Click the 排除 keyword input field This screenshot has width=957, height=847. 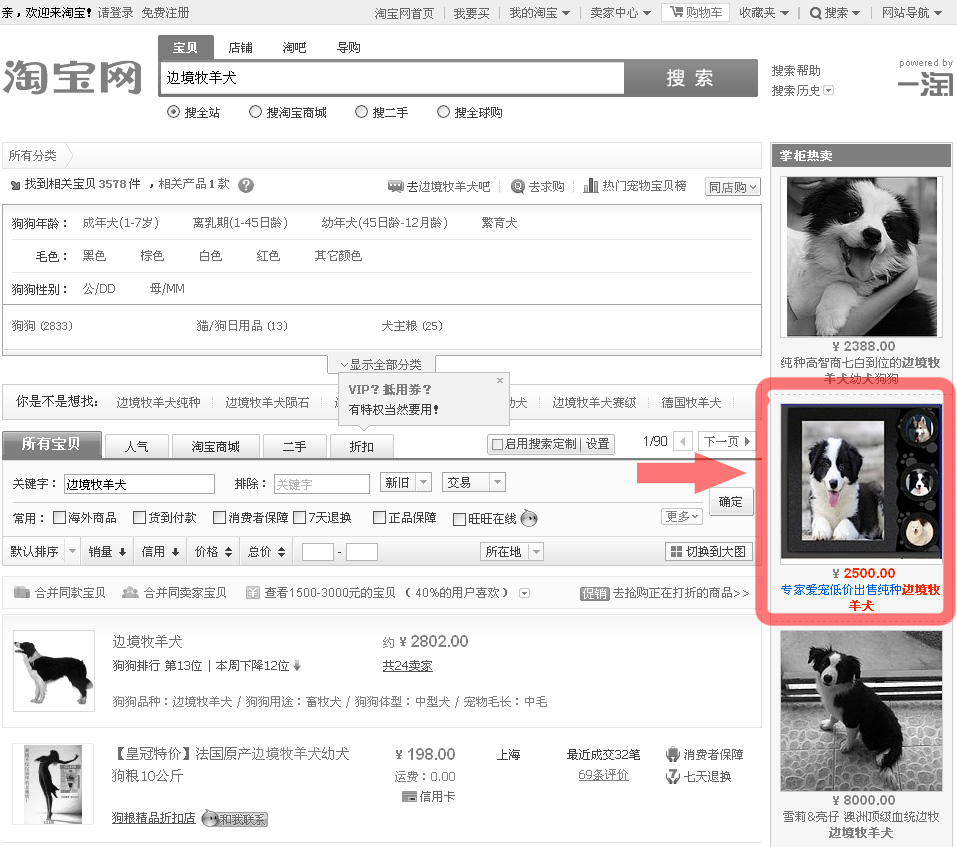click(x=322, y=484)
